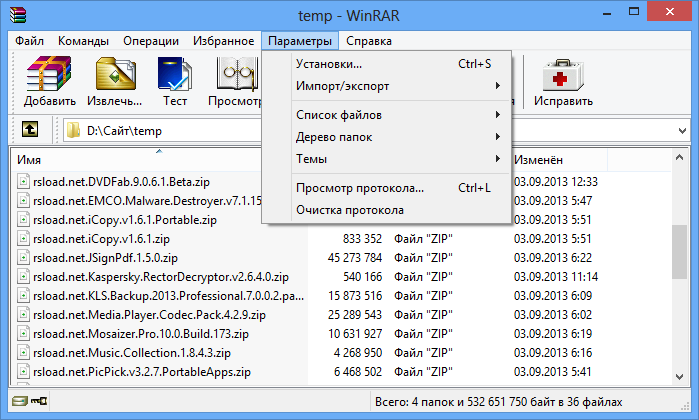Select rsload.net.Kaspersky.RectorDecryptor.v2.6.4.0.zip file
The width and height of the screenshot is (699, 420).
click(x=161, y=277)
